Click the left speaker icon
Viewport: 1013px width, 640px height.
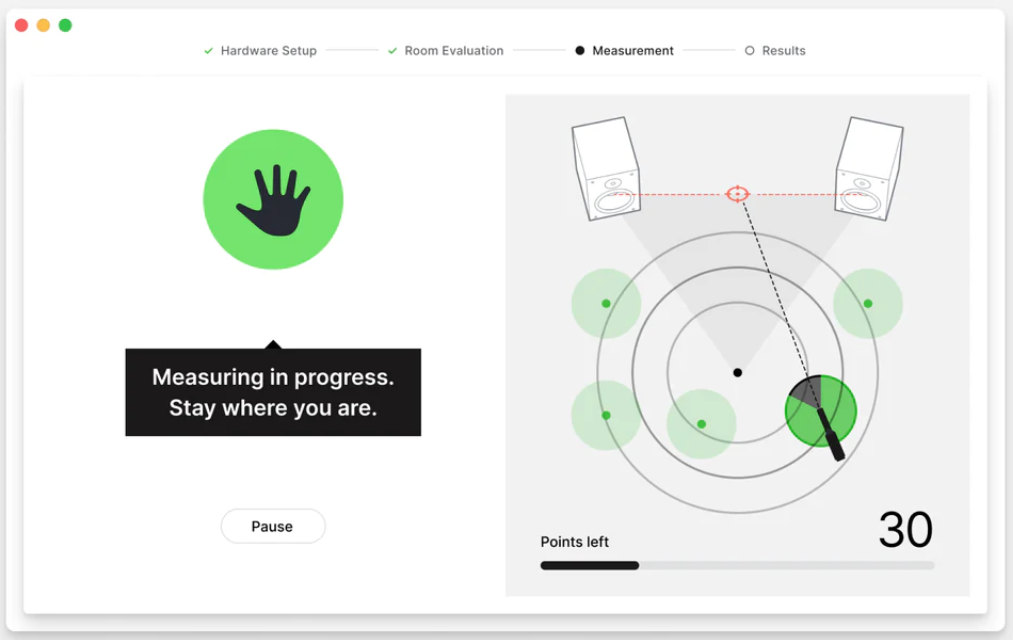click(x=606, y=169)
